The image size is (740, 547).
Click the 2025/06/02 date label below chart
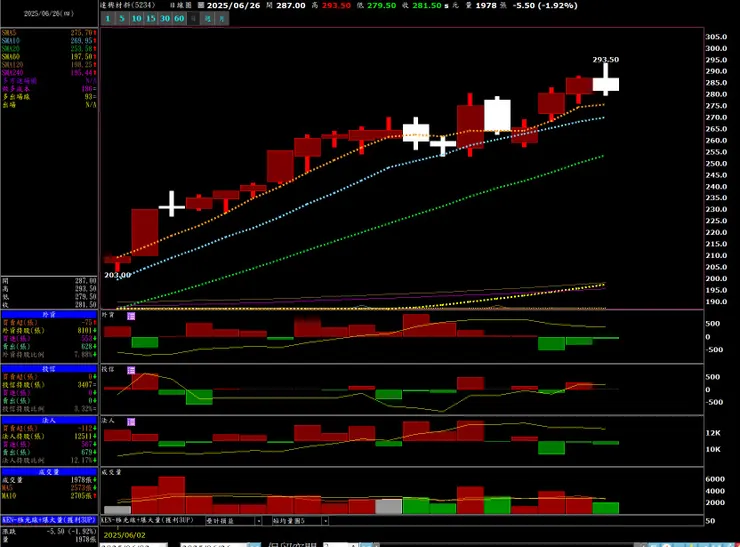125,535
